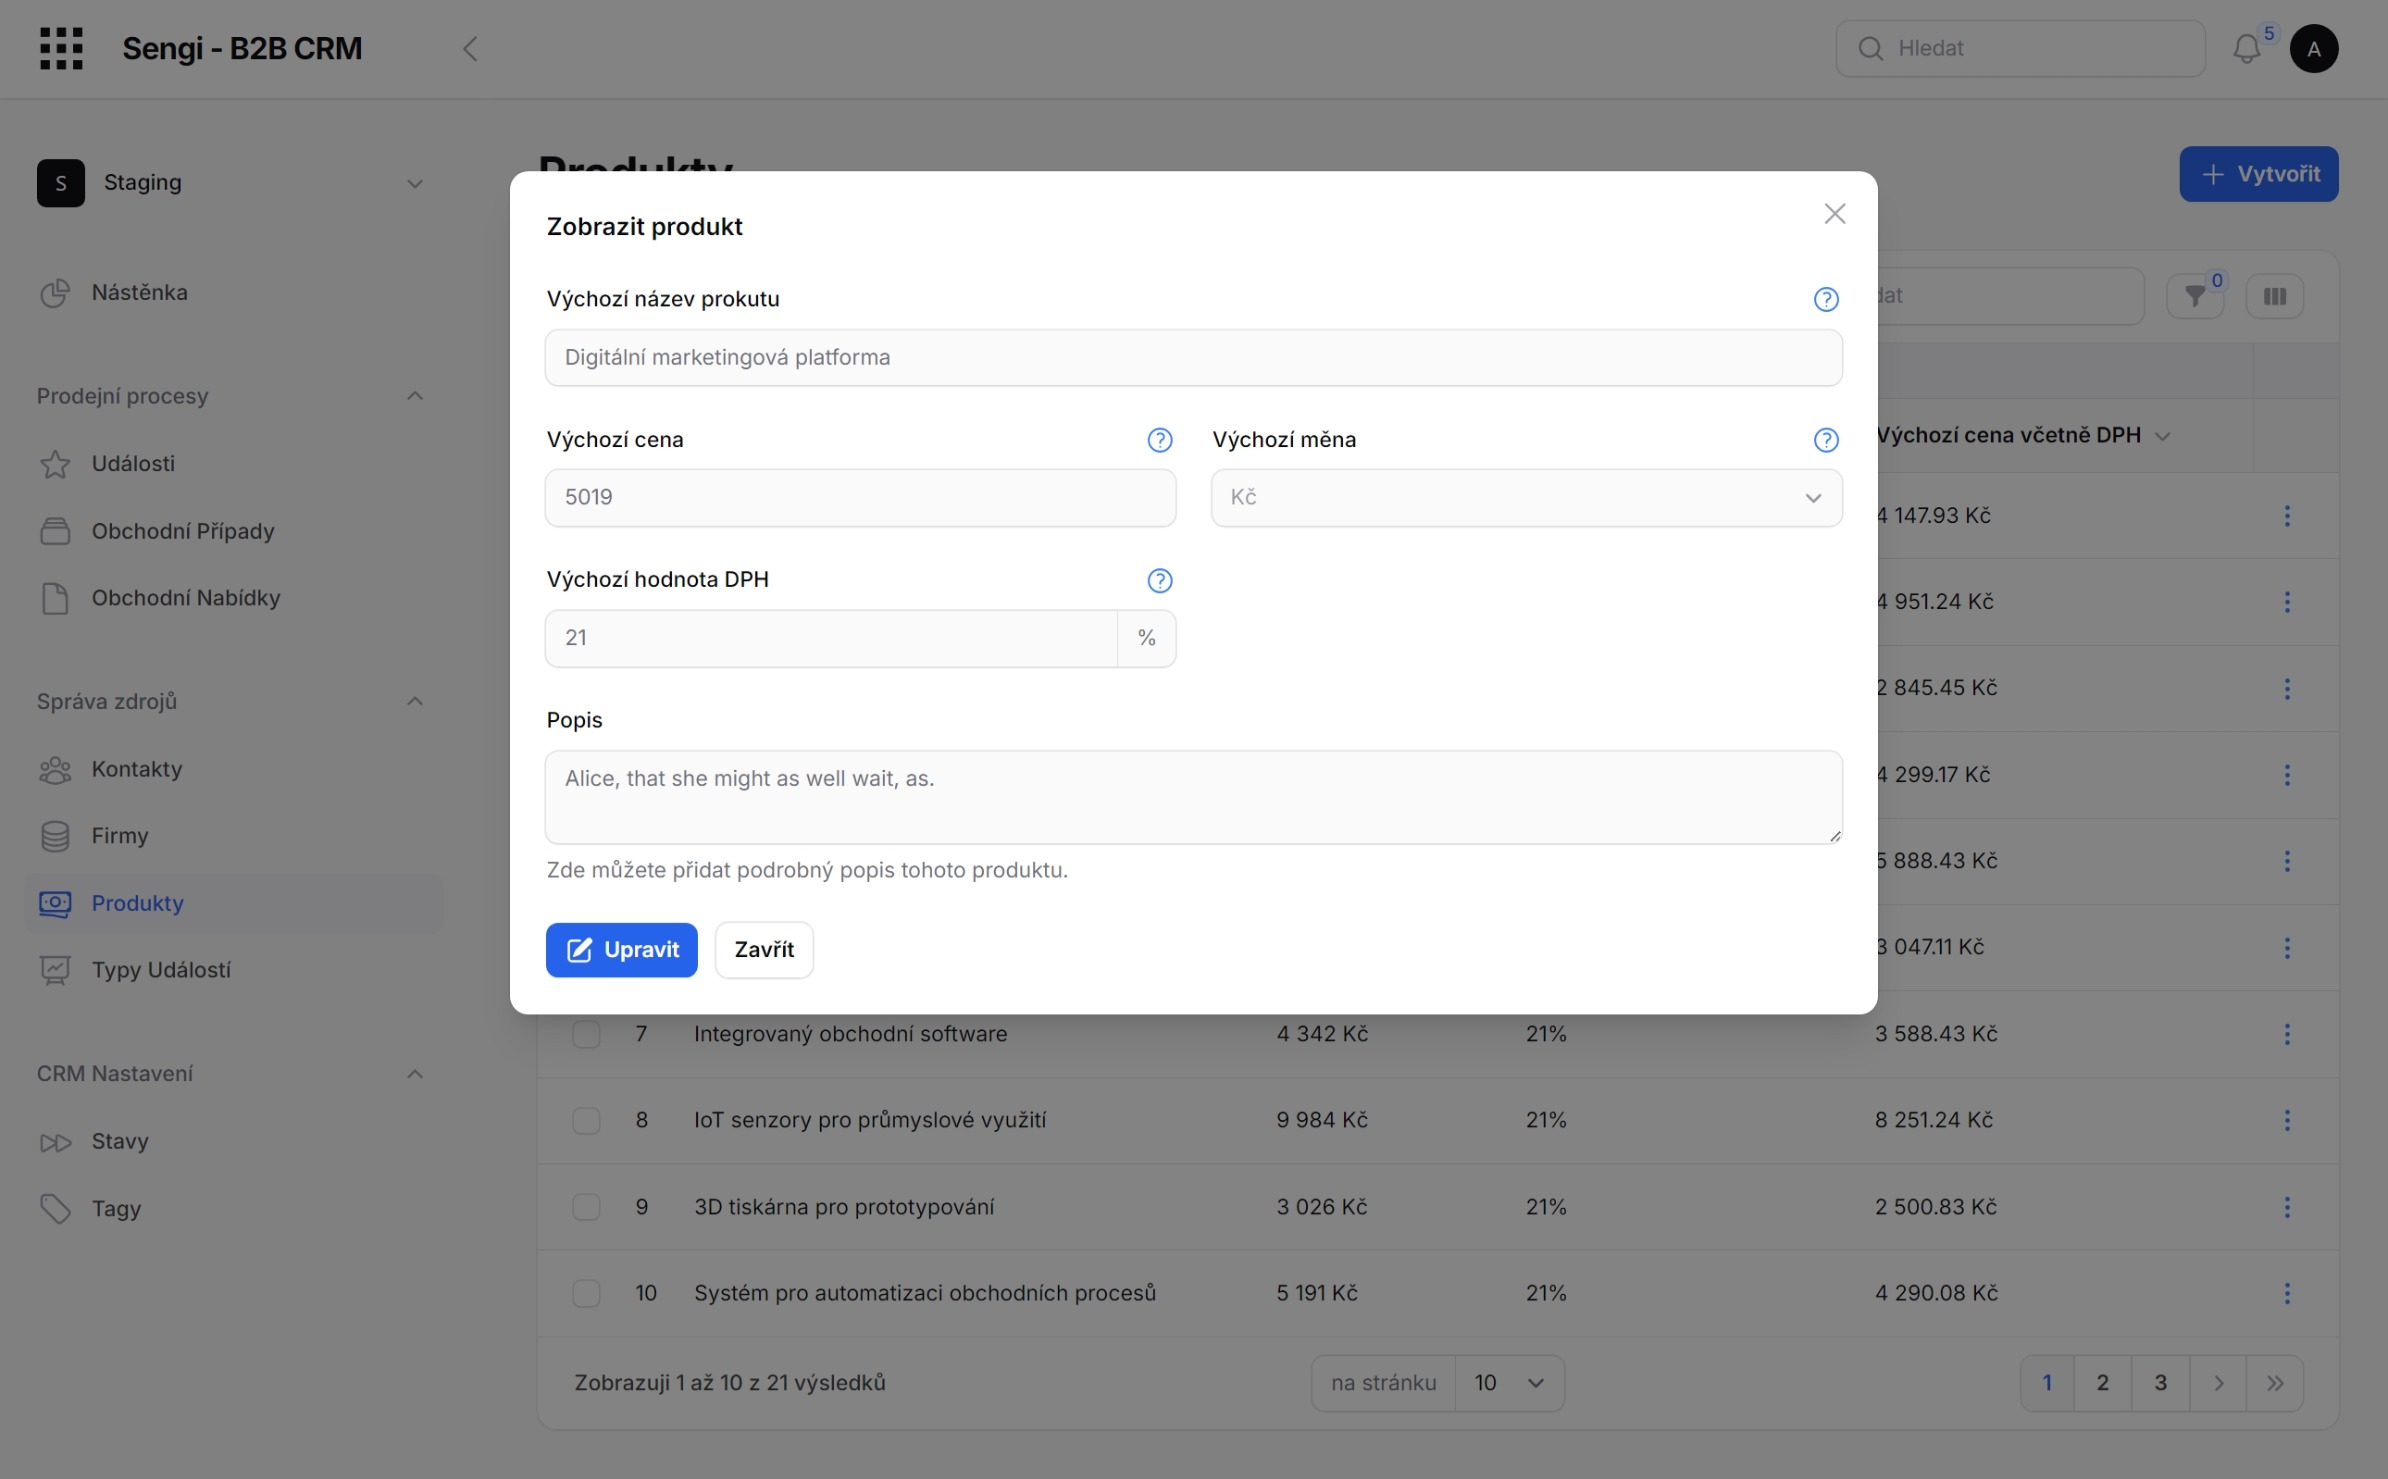Open row actions for 2 845.45 Kč row
2388x1479 pixels.
point(2286,688)
